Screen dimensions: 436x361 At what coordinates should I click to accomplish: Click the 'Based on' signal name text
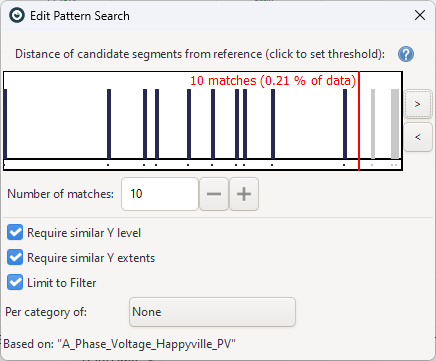click(x=146, y=344)
